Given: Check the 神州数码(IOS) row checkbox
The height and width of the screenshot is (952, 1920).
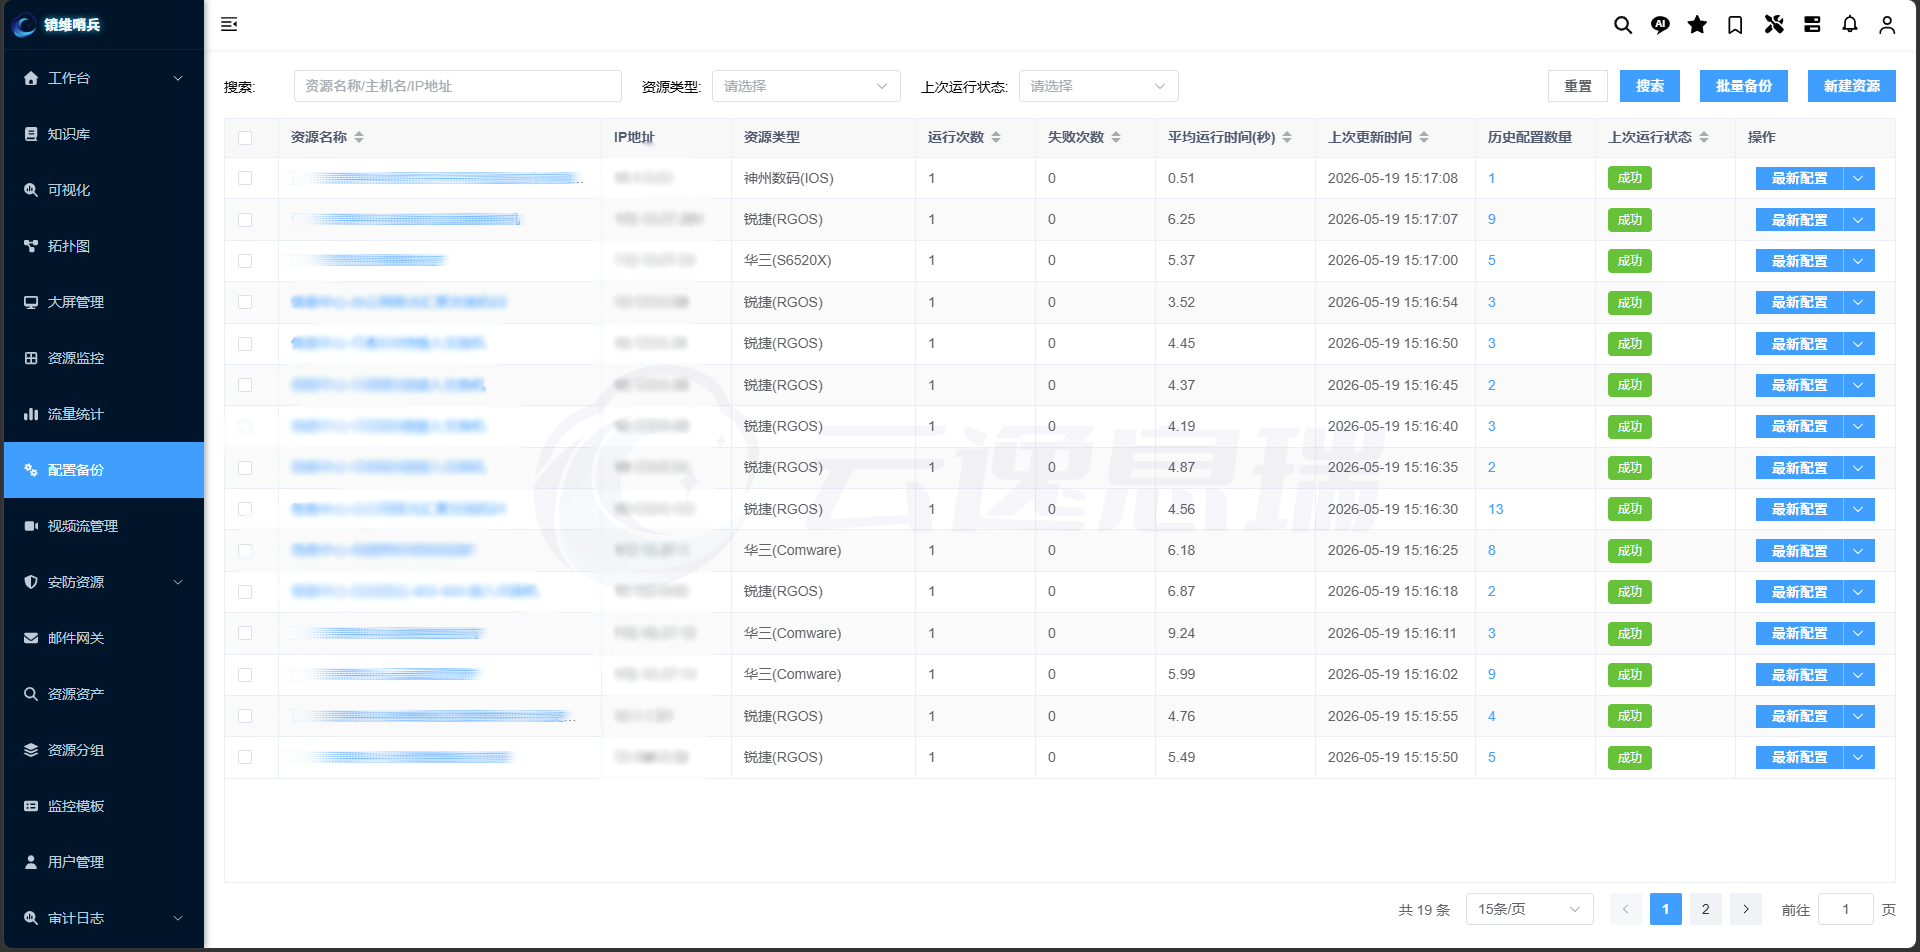Looking at the screenshot, I should [x=245, y=178].
